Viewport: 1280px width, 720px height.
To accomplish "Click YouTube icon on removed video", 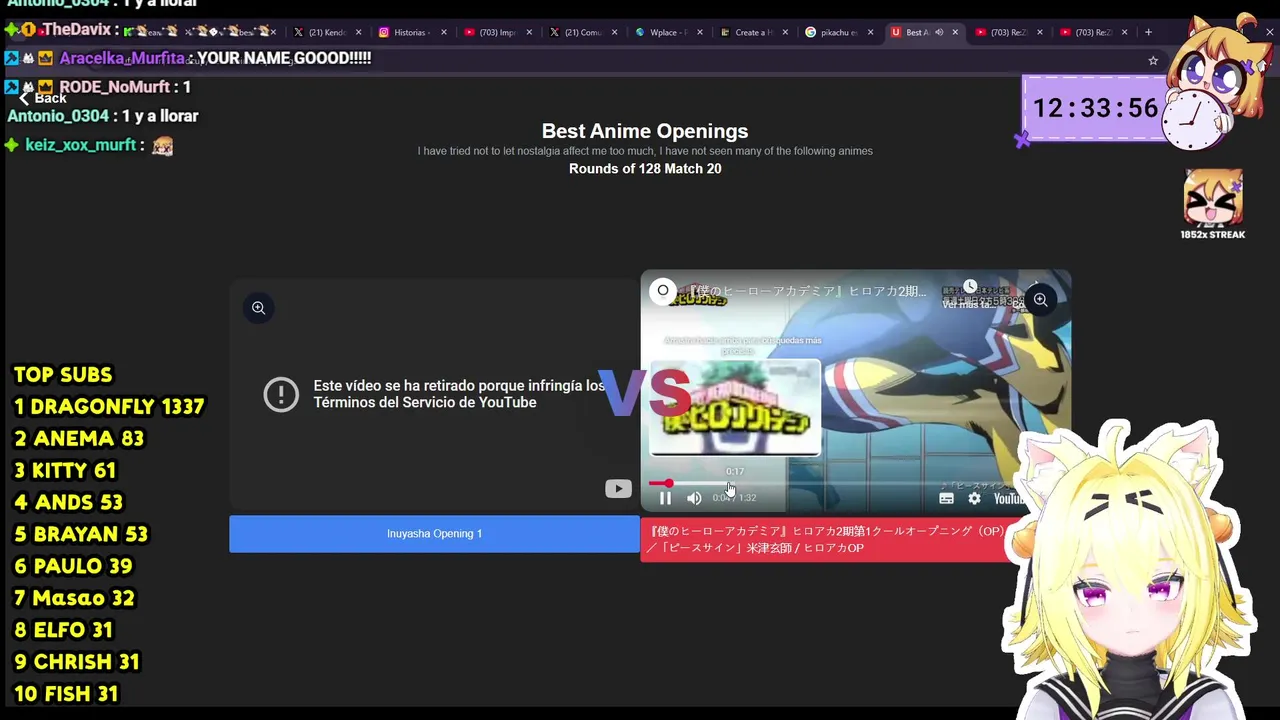I will click(x=618, y=489).
